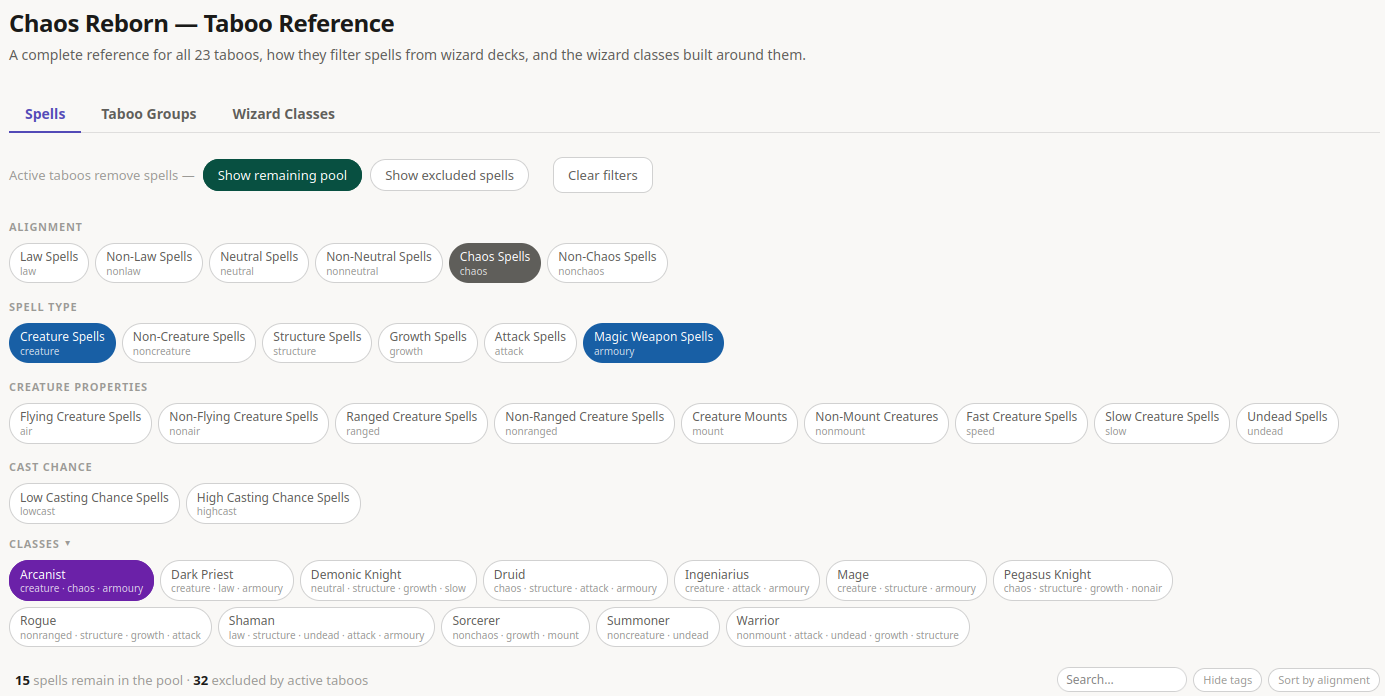Toggle the Non-Chaos Spells taboo

point(607,263)
